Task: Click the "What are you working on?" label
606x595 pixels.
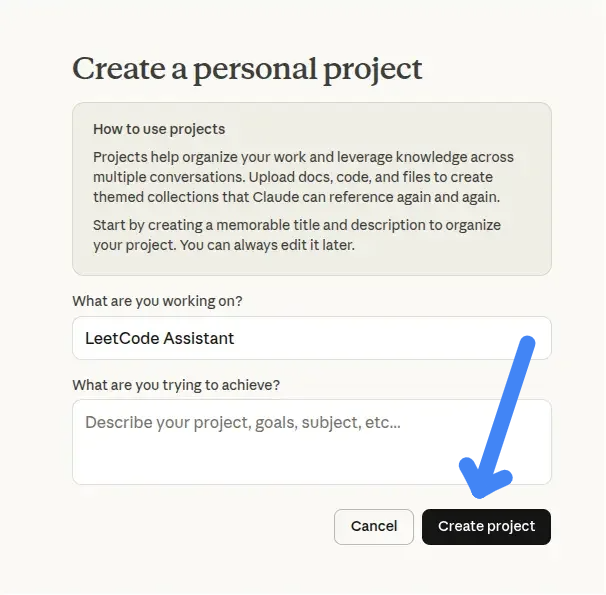Action: tap(158, 301)
